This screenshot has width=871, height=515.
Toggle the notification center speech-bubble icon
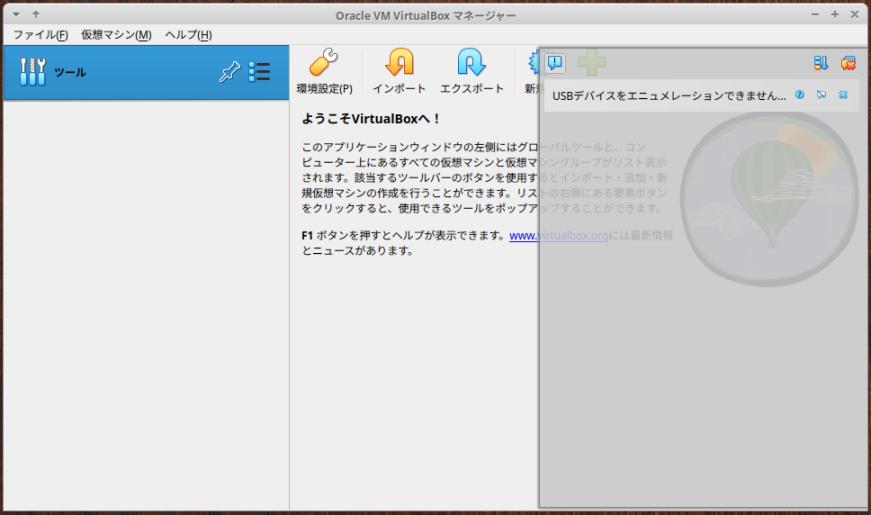[555, 63]
